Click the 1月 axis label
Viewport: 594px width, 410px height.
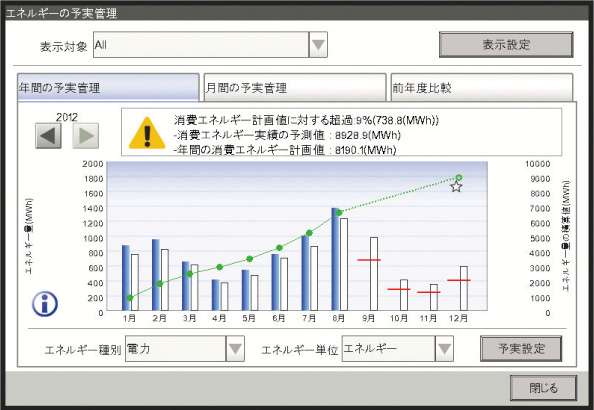pyautogui.click(x=129, y=318)
